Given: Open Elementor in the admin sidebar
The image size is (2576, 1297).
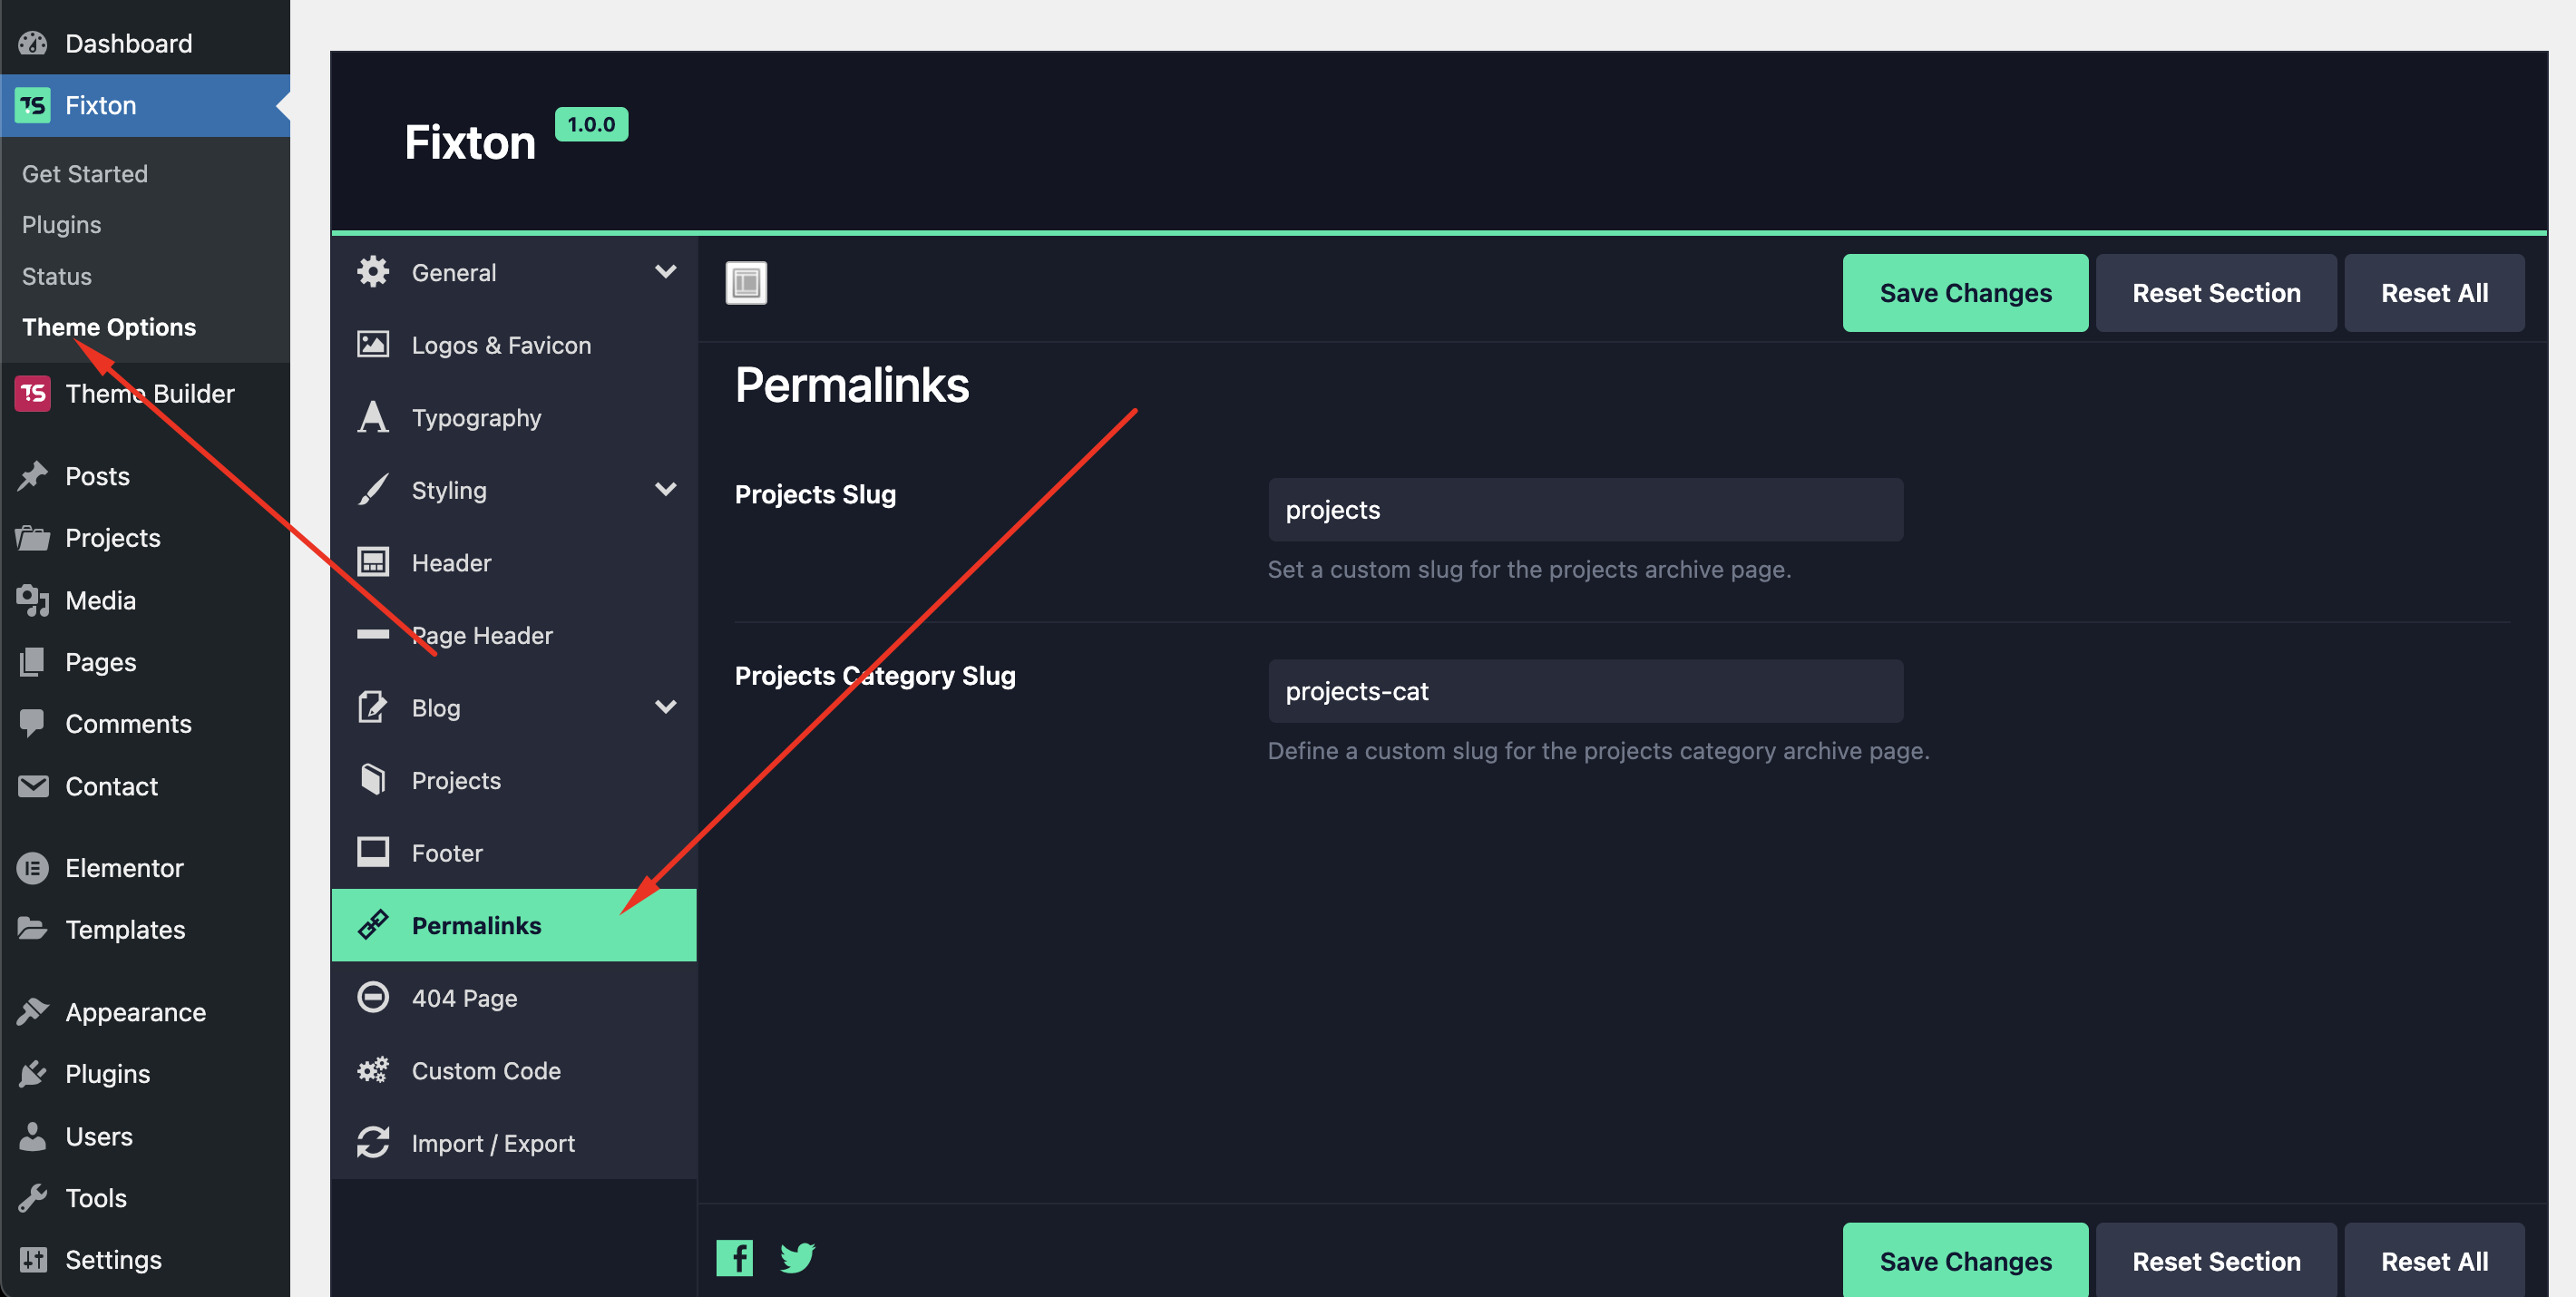Looking at the screenshot, I should [124, 867].
